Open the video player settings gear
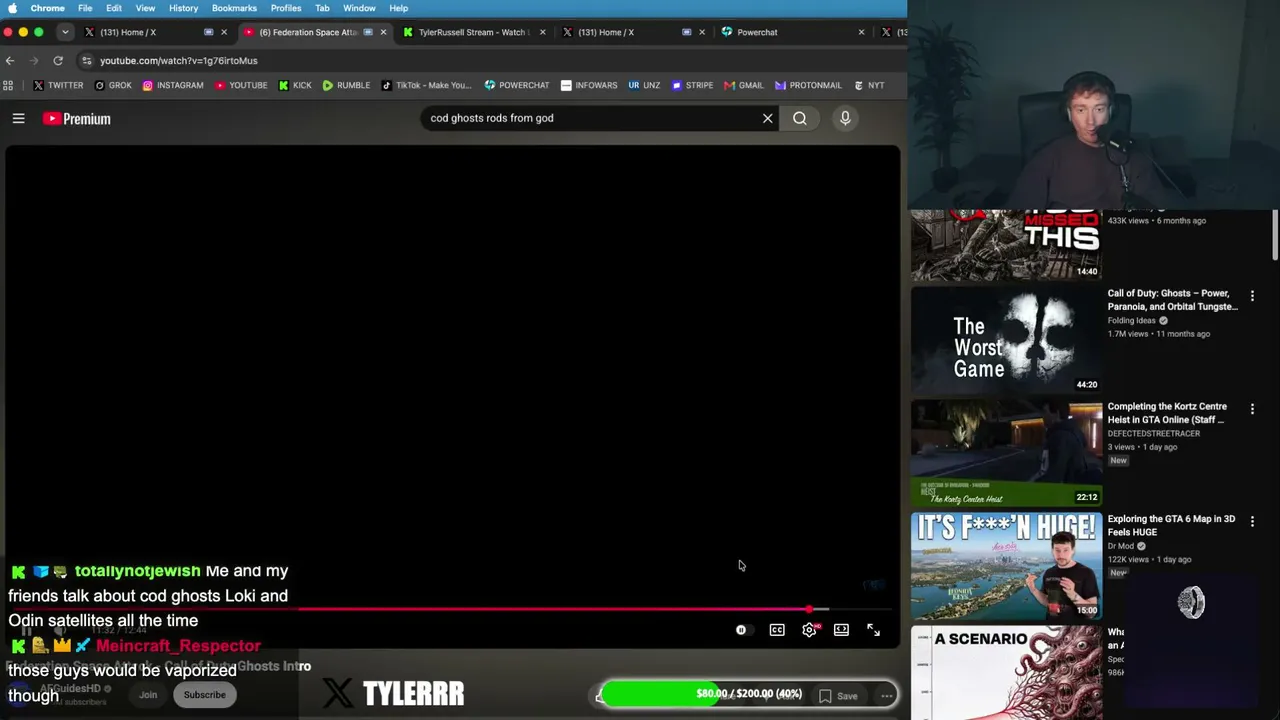 pyautogui.click(x=810, y=630)
